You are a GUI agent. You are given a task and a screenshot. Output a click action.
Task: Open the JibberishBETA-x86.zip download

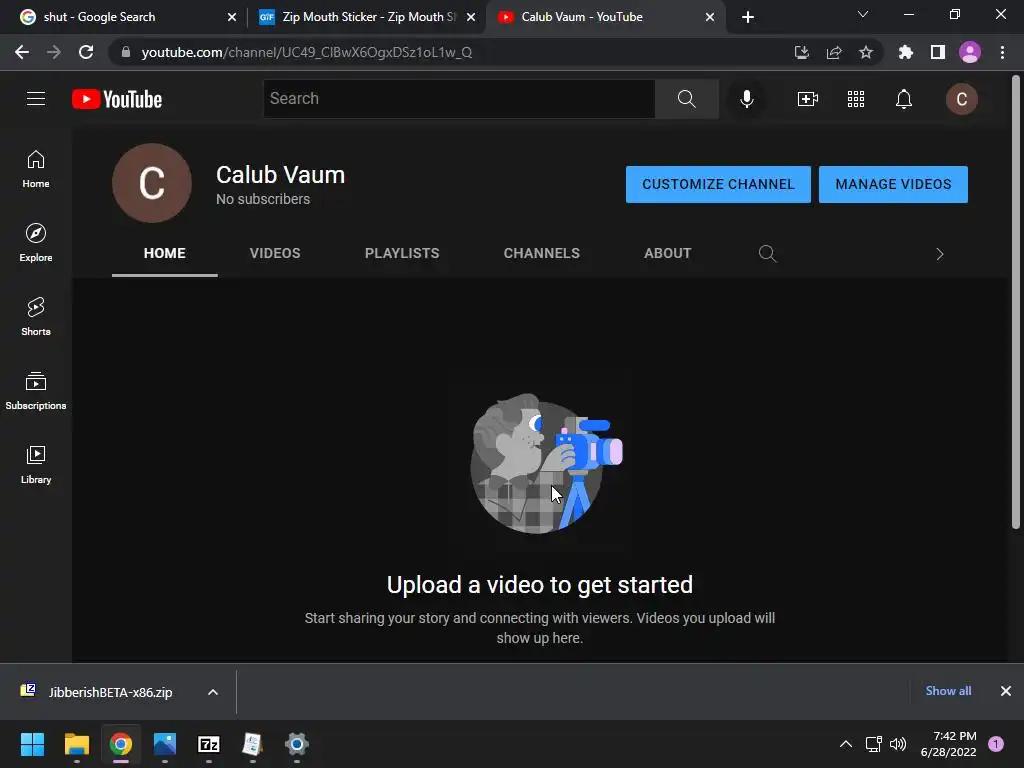coord(110,692)
